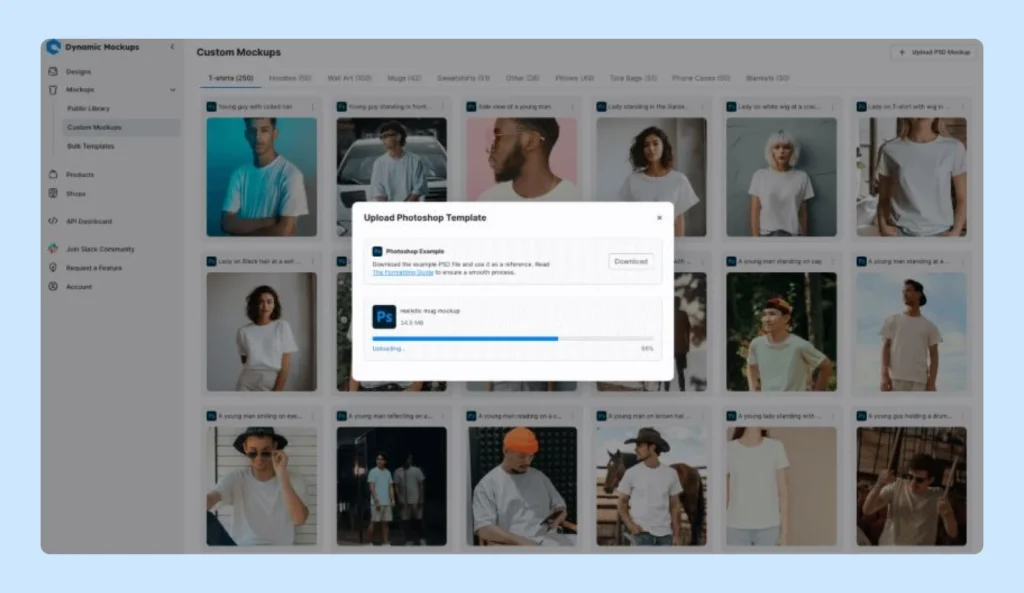Close the Upload Photoshop Template dialog

pos(659,217)
